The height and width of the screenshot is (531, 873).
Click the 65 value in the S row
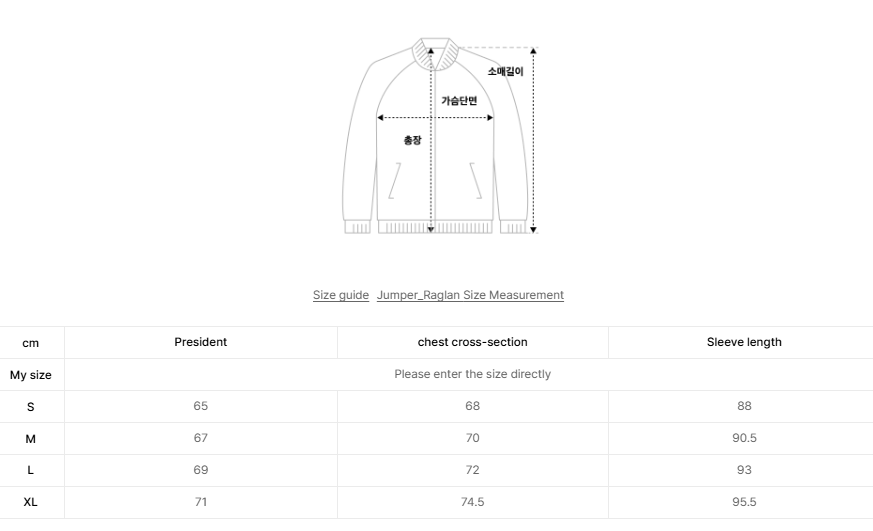pyautogui.click(x=201, y=406)
